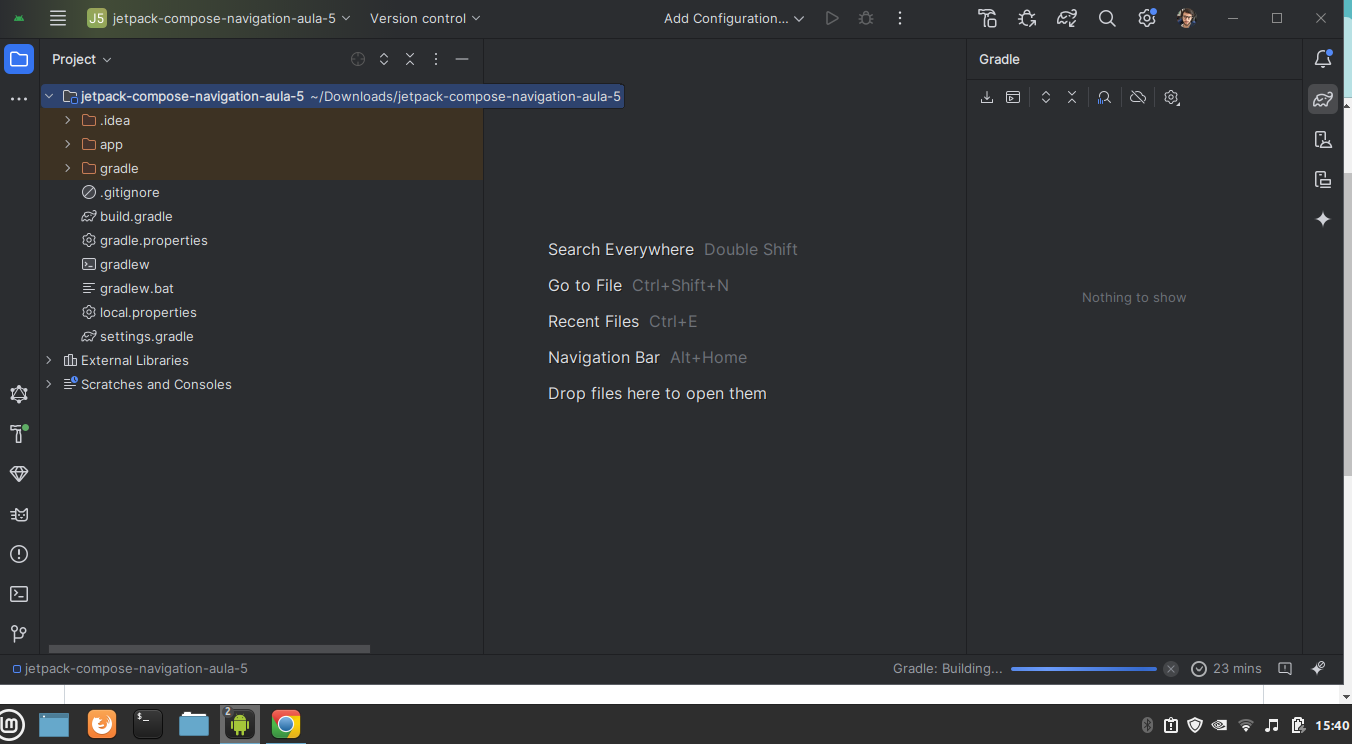Open App Quality Insights diamond icon

pos(19,474)
